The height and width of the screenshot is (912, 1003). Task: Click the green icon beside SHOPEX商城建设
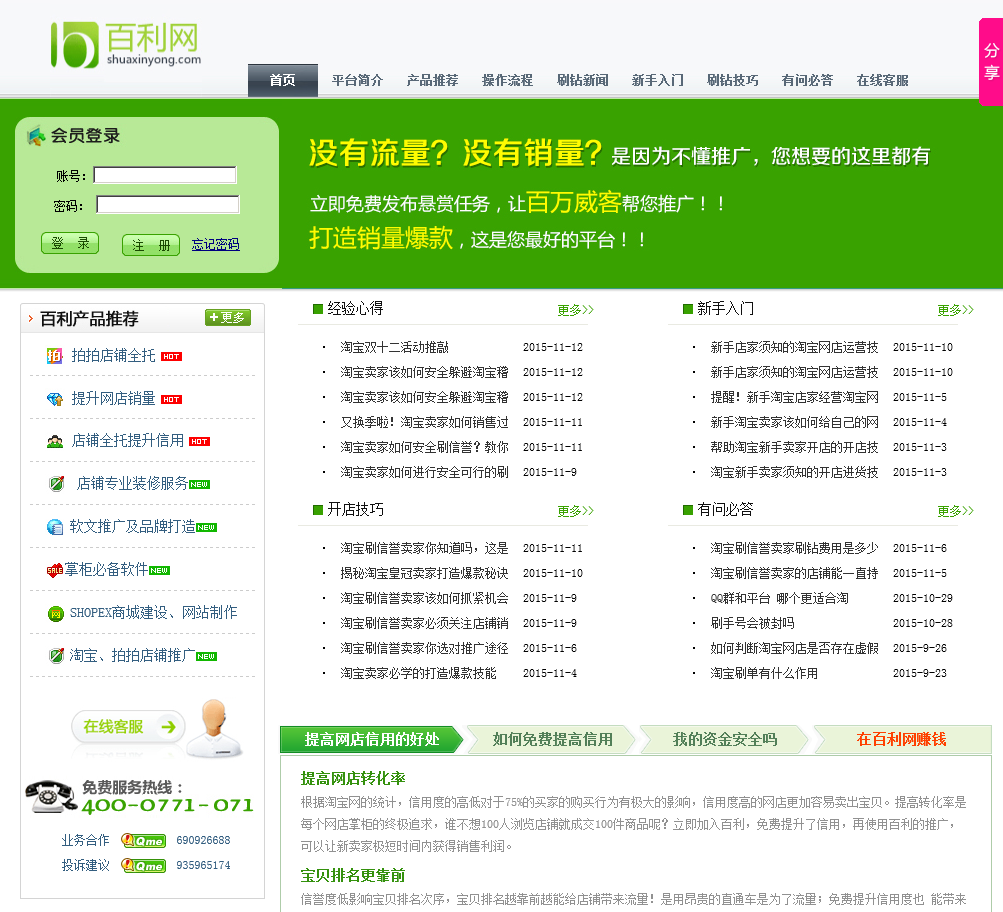click(x=56, y=614)
